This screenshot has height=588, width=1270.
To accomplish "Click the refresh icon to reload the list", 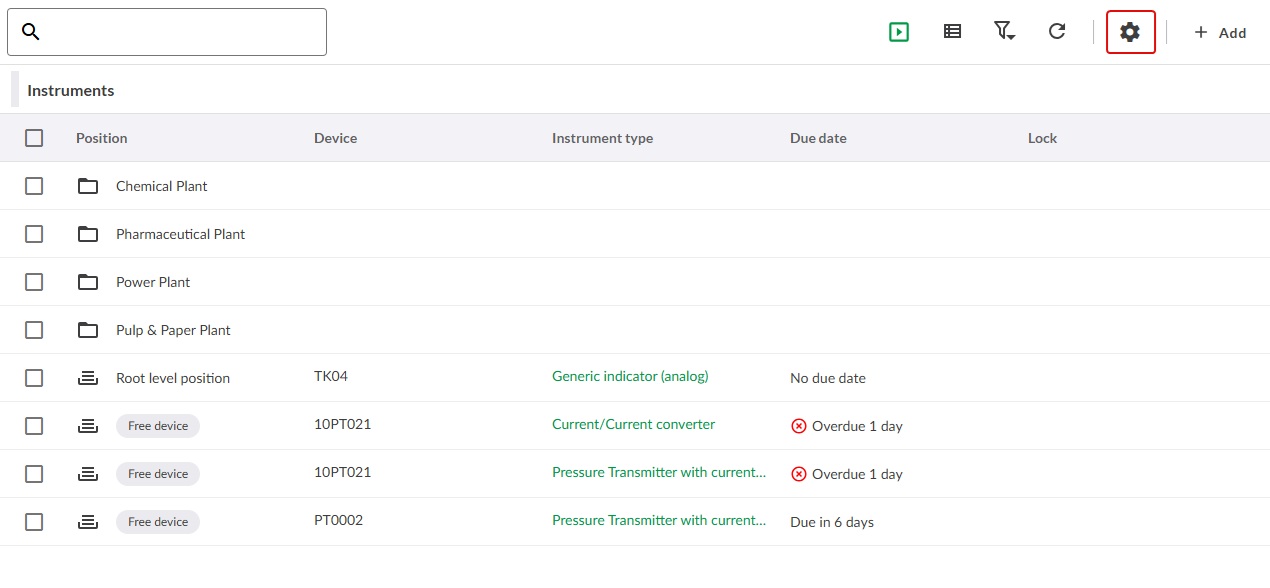I will click(x=1057, y=31).
